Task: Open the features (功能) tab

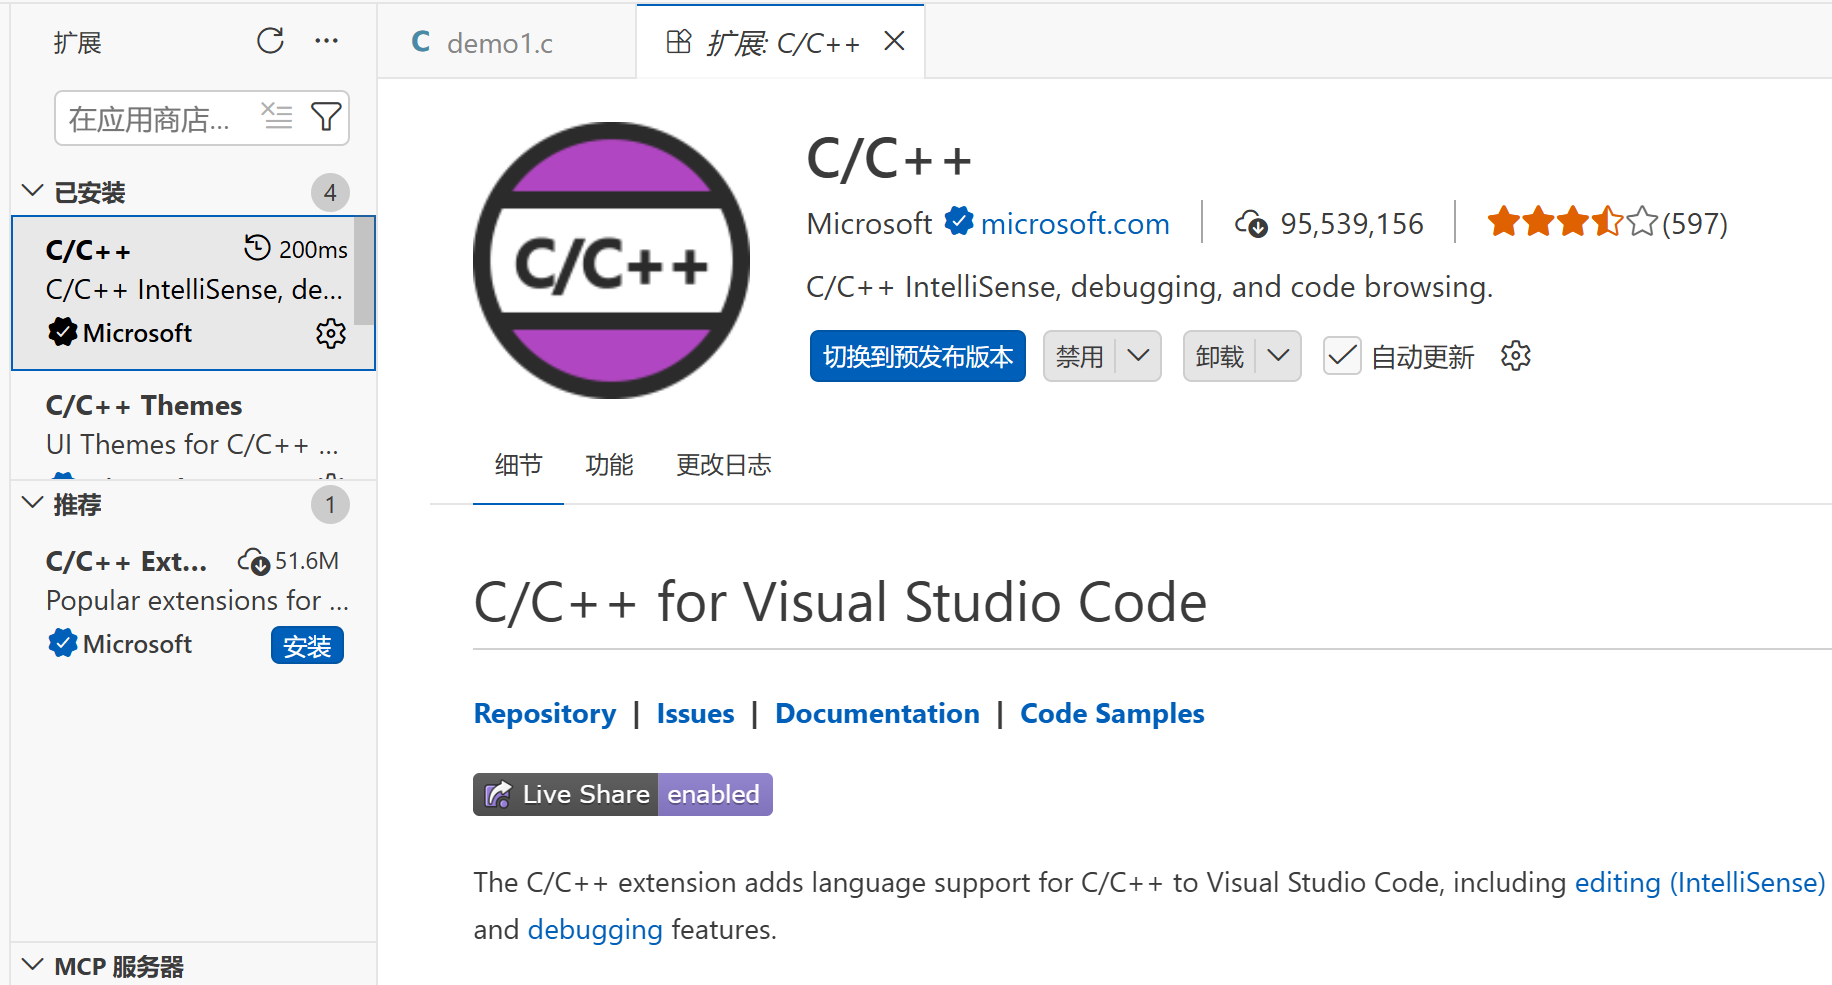Action: point(609,465)
